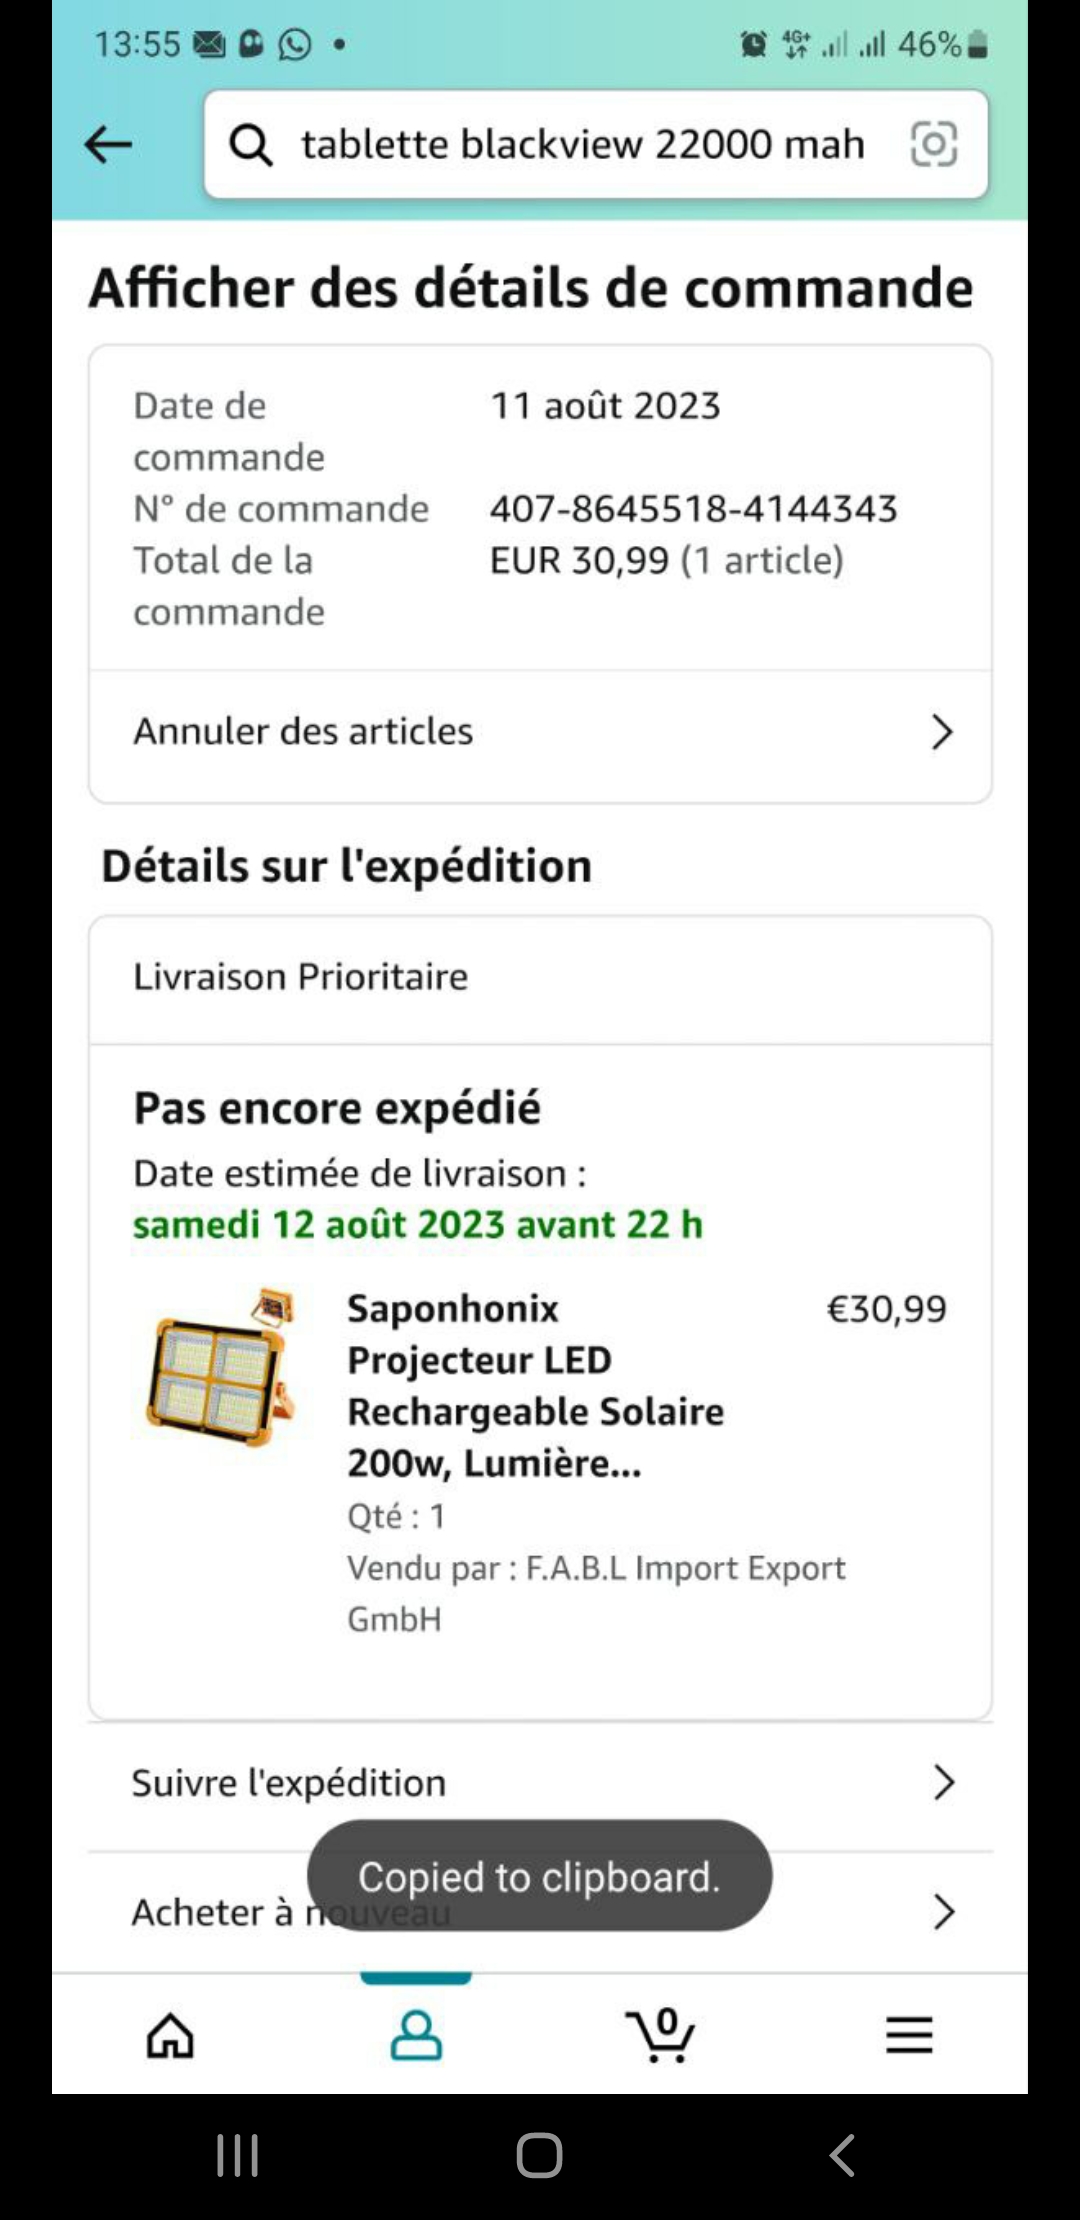The image size is (1080, 2220).
Task: Tap Android back navigation chevron
Action: pyautogui.click(x=842, y=2156)
